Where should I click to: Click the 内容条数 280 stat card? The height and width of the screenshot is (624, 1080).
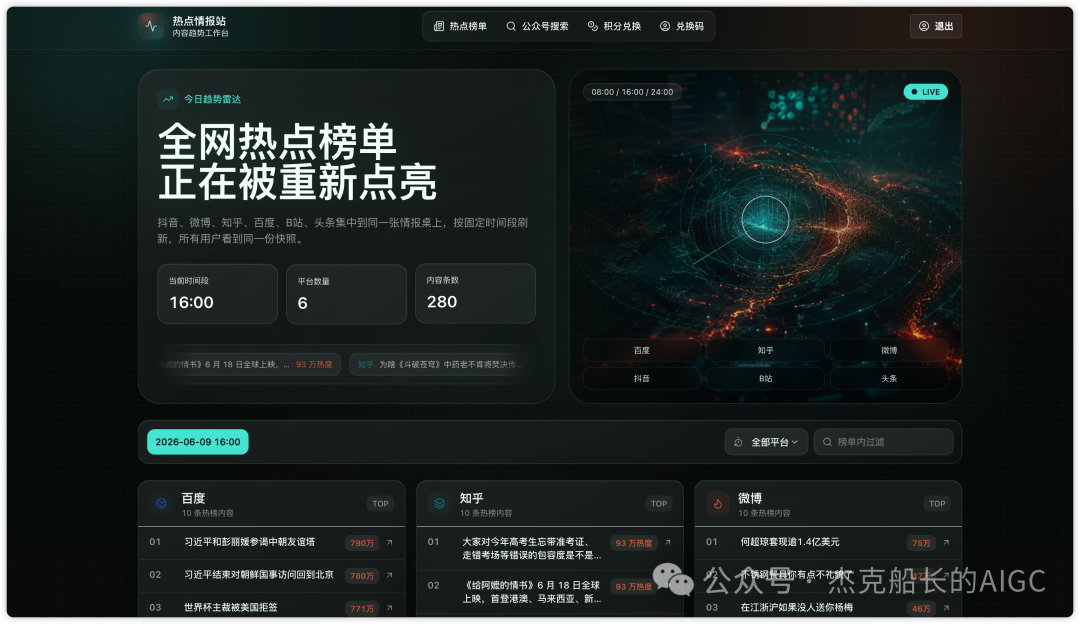click(x=475, y=293)
